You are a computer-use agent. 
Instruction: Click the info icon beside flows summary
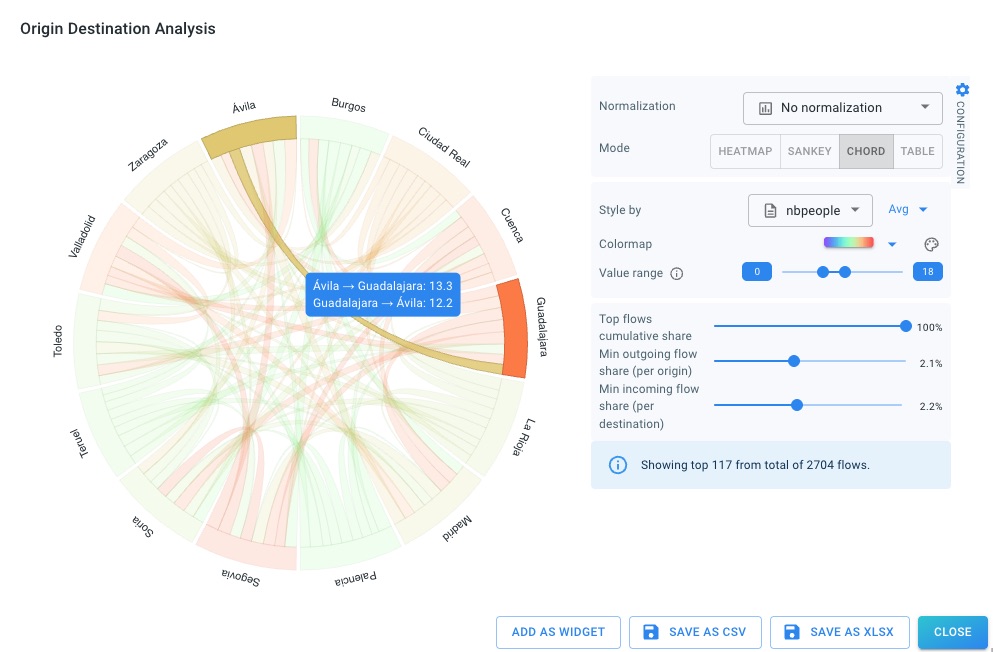coord(618,464)
